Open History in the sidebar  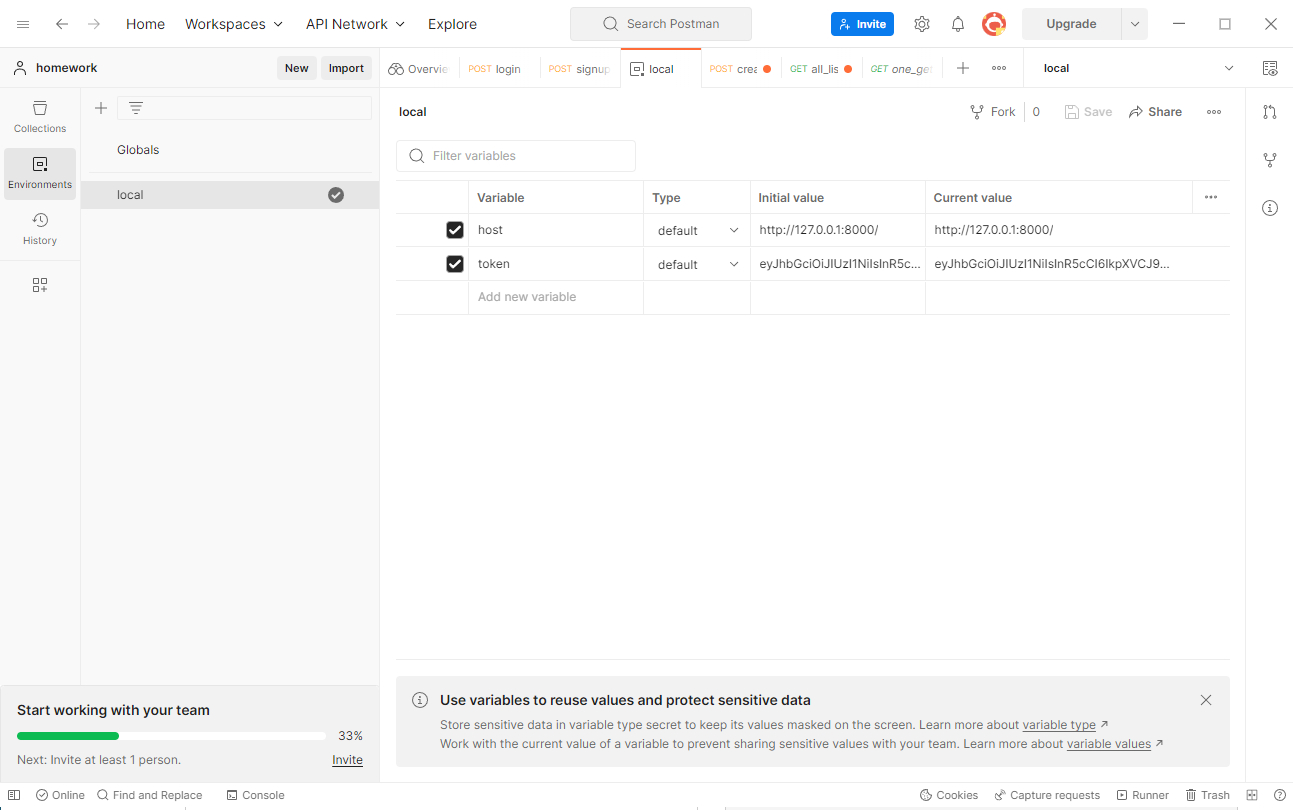tap(40, 229)
